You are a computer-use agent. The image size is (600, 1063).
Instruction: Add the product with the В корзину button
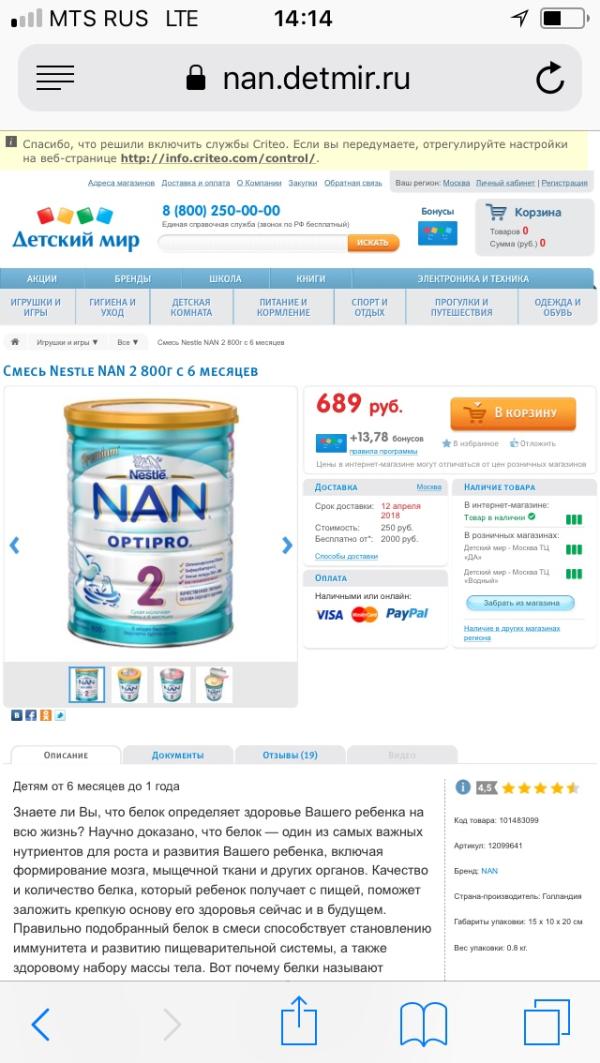513,413
